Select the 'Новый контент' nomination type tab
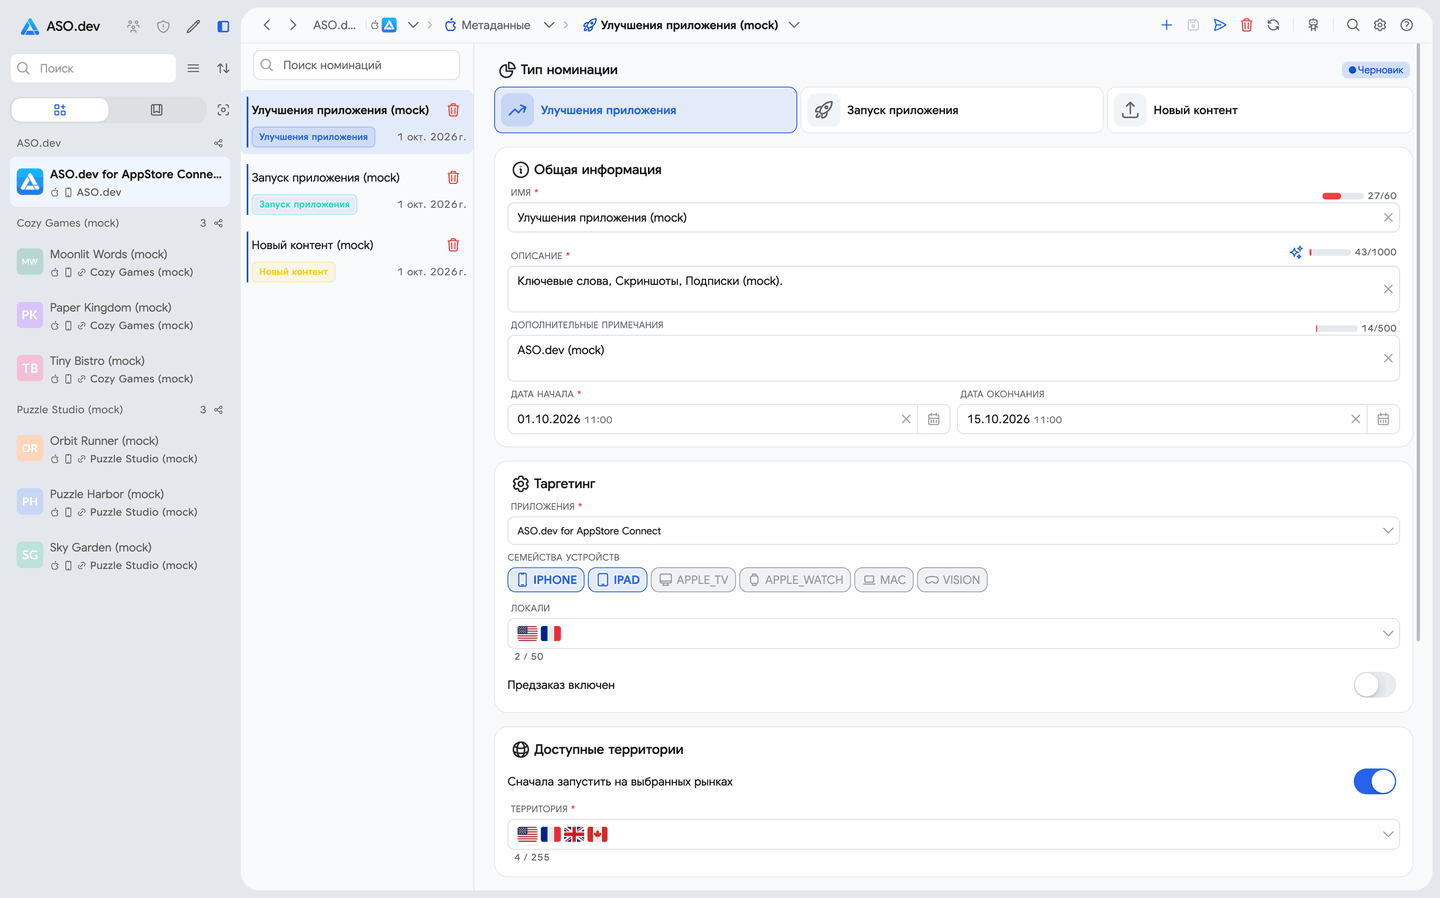 pos(1260,110)
